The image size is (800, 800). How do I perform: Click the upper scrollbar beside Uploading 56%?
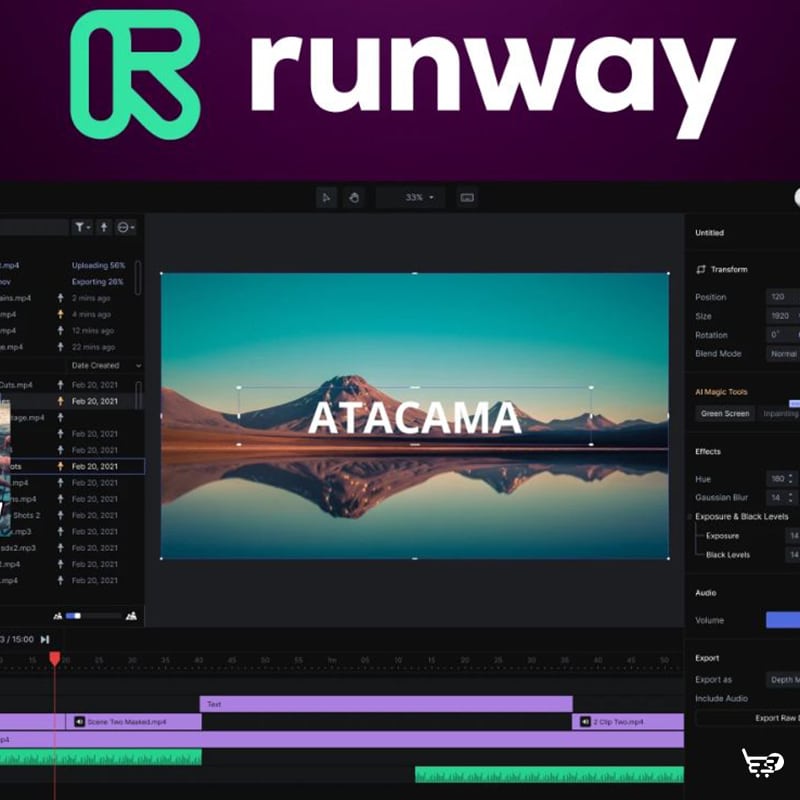(138, 278)
